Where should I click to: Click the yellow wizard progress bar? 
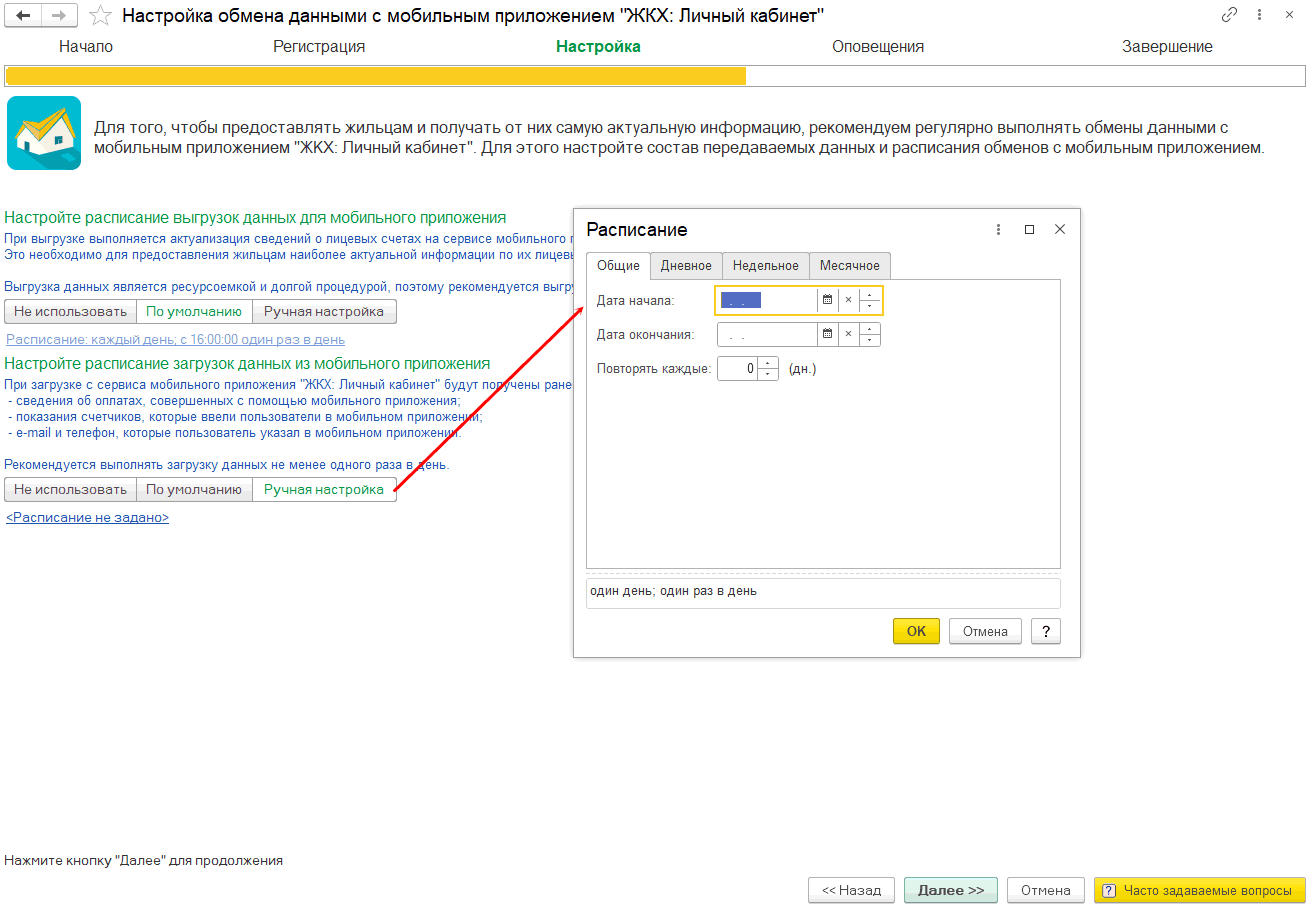click(x=376, y=76)
